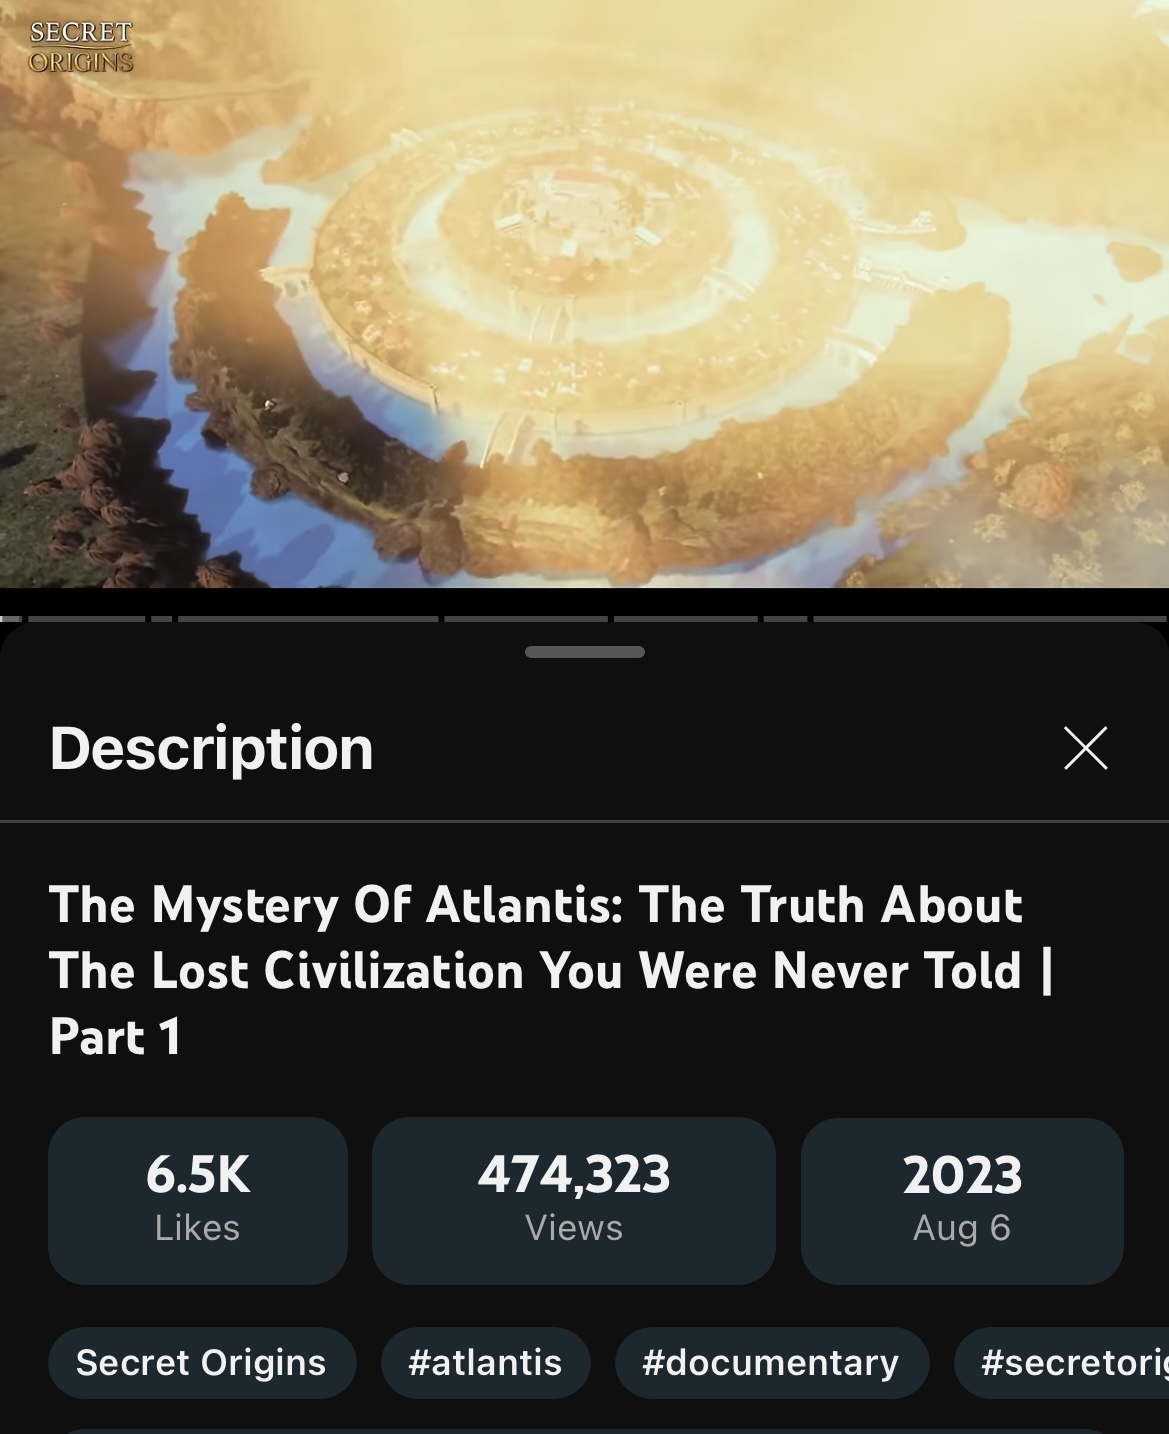The width and height of the screenshot is (1169, 1434).
Task: Tap the Description heading text
Action: (x=212, y=748)
